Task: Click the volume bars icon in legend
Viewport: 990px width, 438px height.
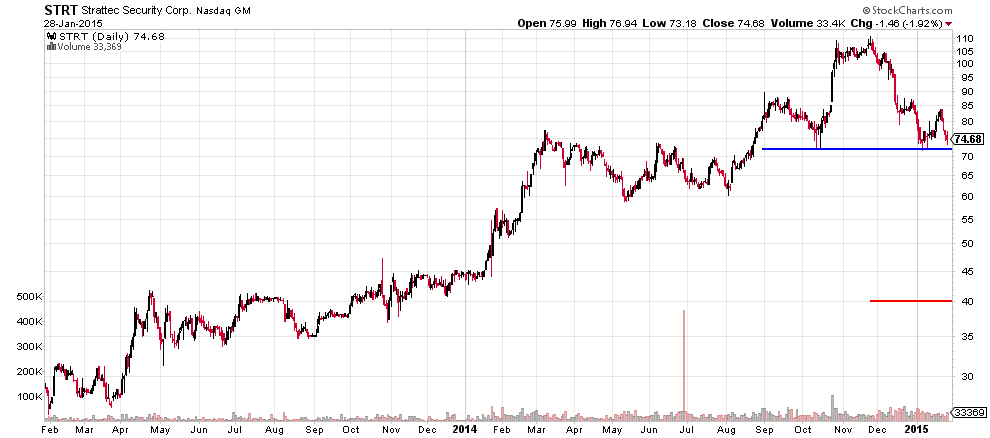Action: [52, 46]
